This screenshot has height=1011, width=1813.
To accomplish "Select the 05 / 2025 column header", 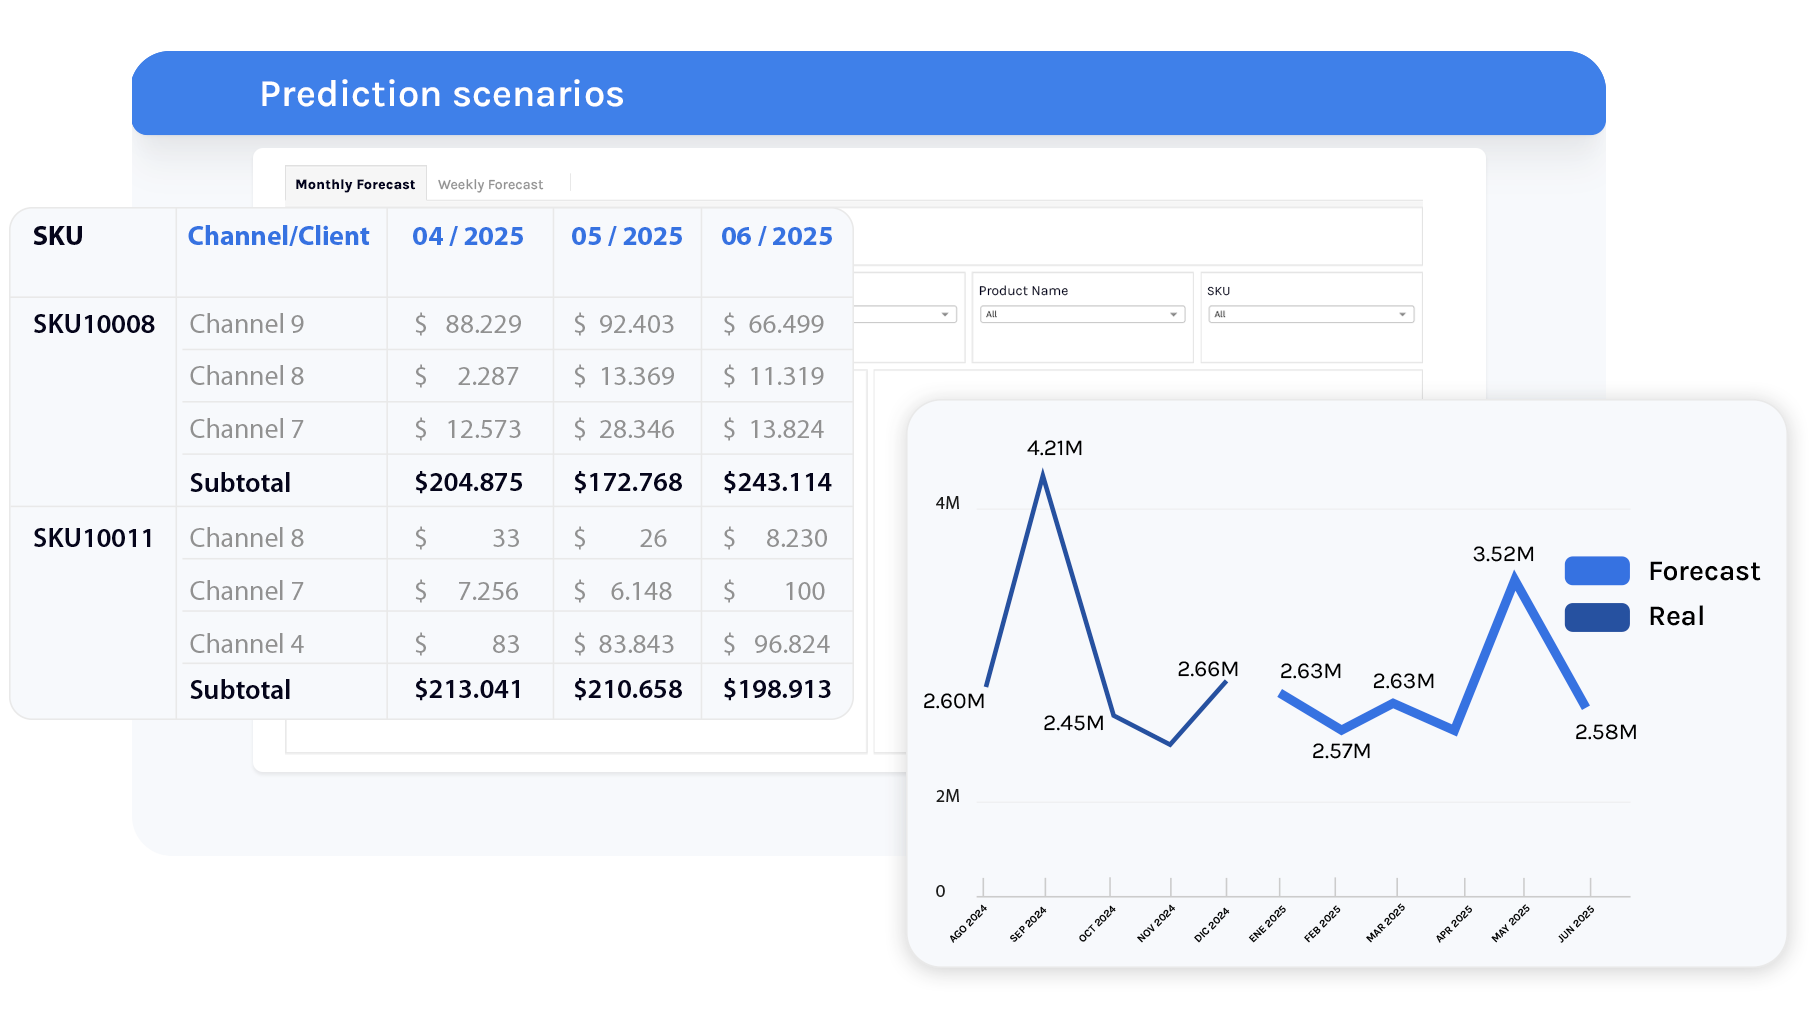I will coord(626,236).
